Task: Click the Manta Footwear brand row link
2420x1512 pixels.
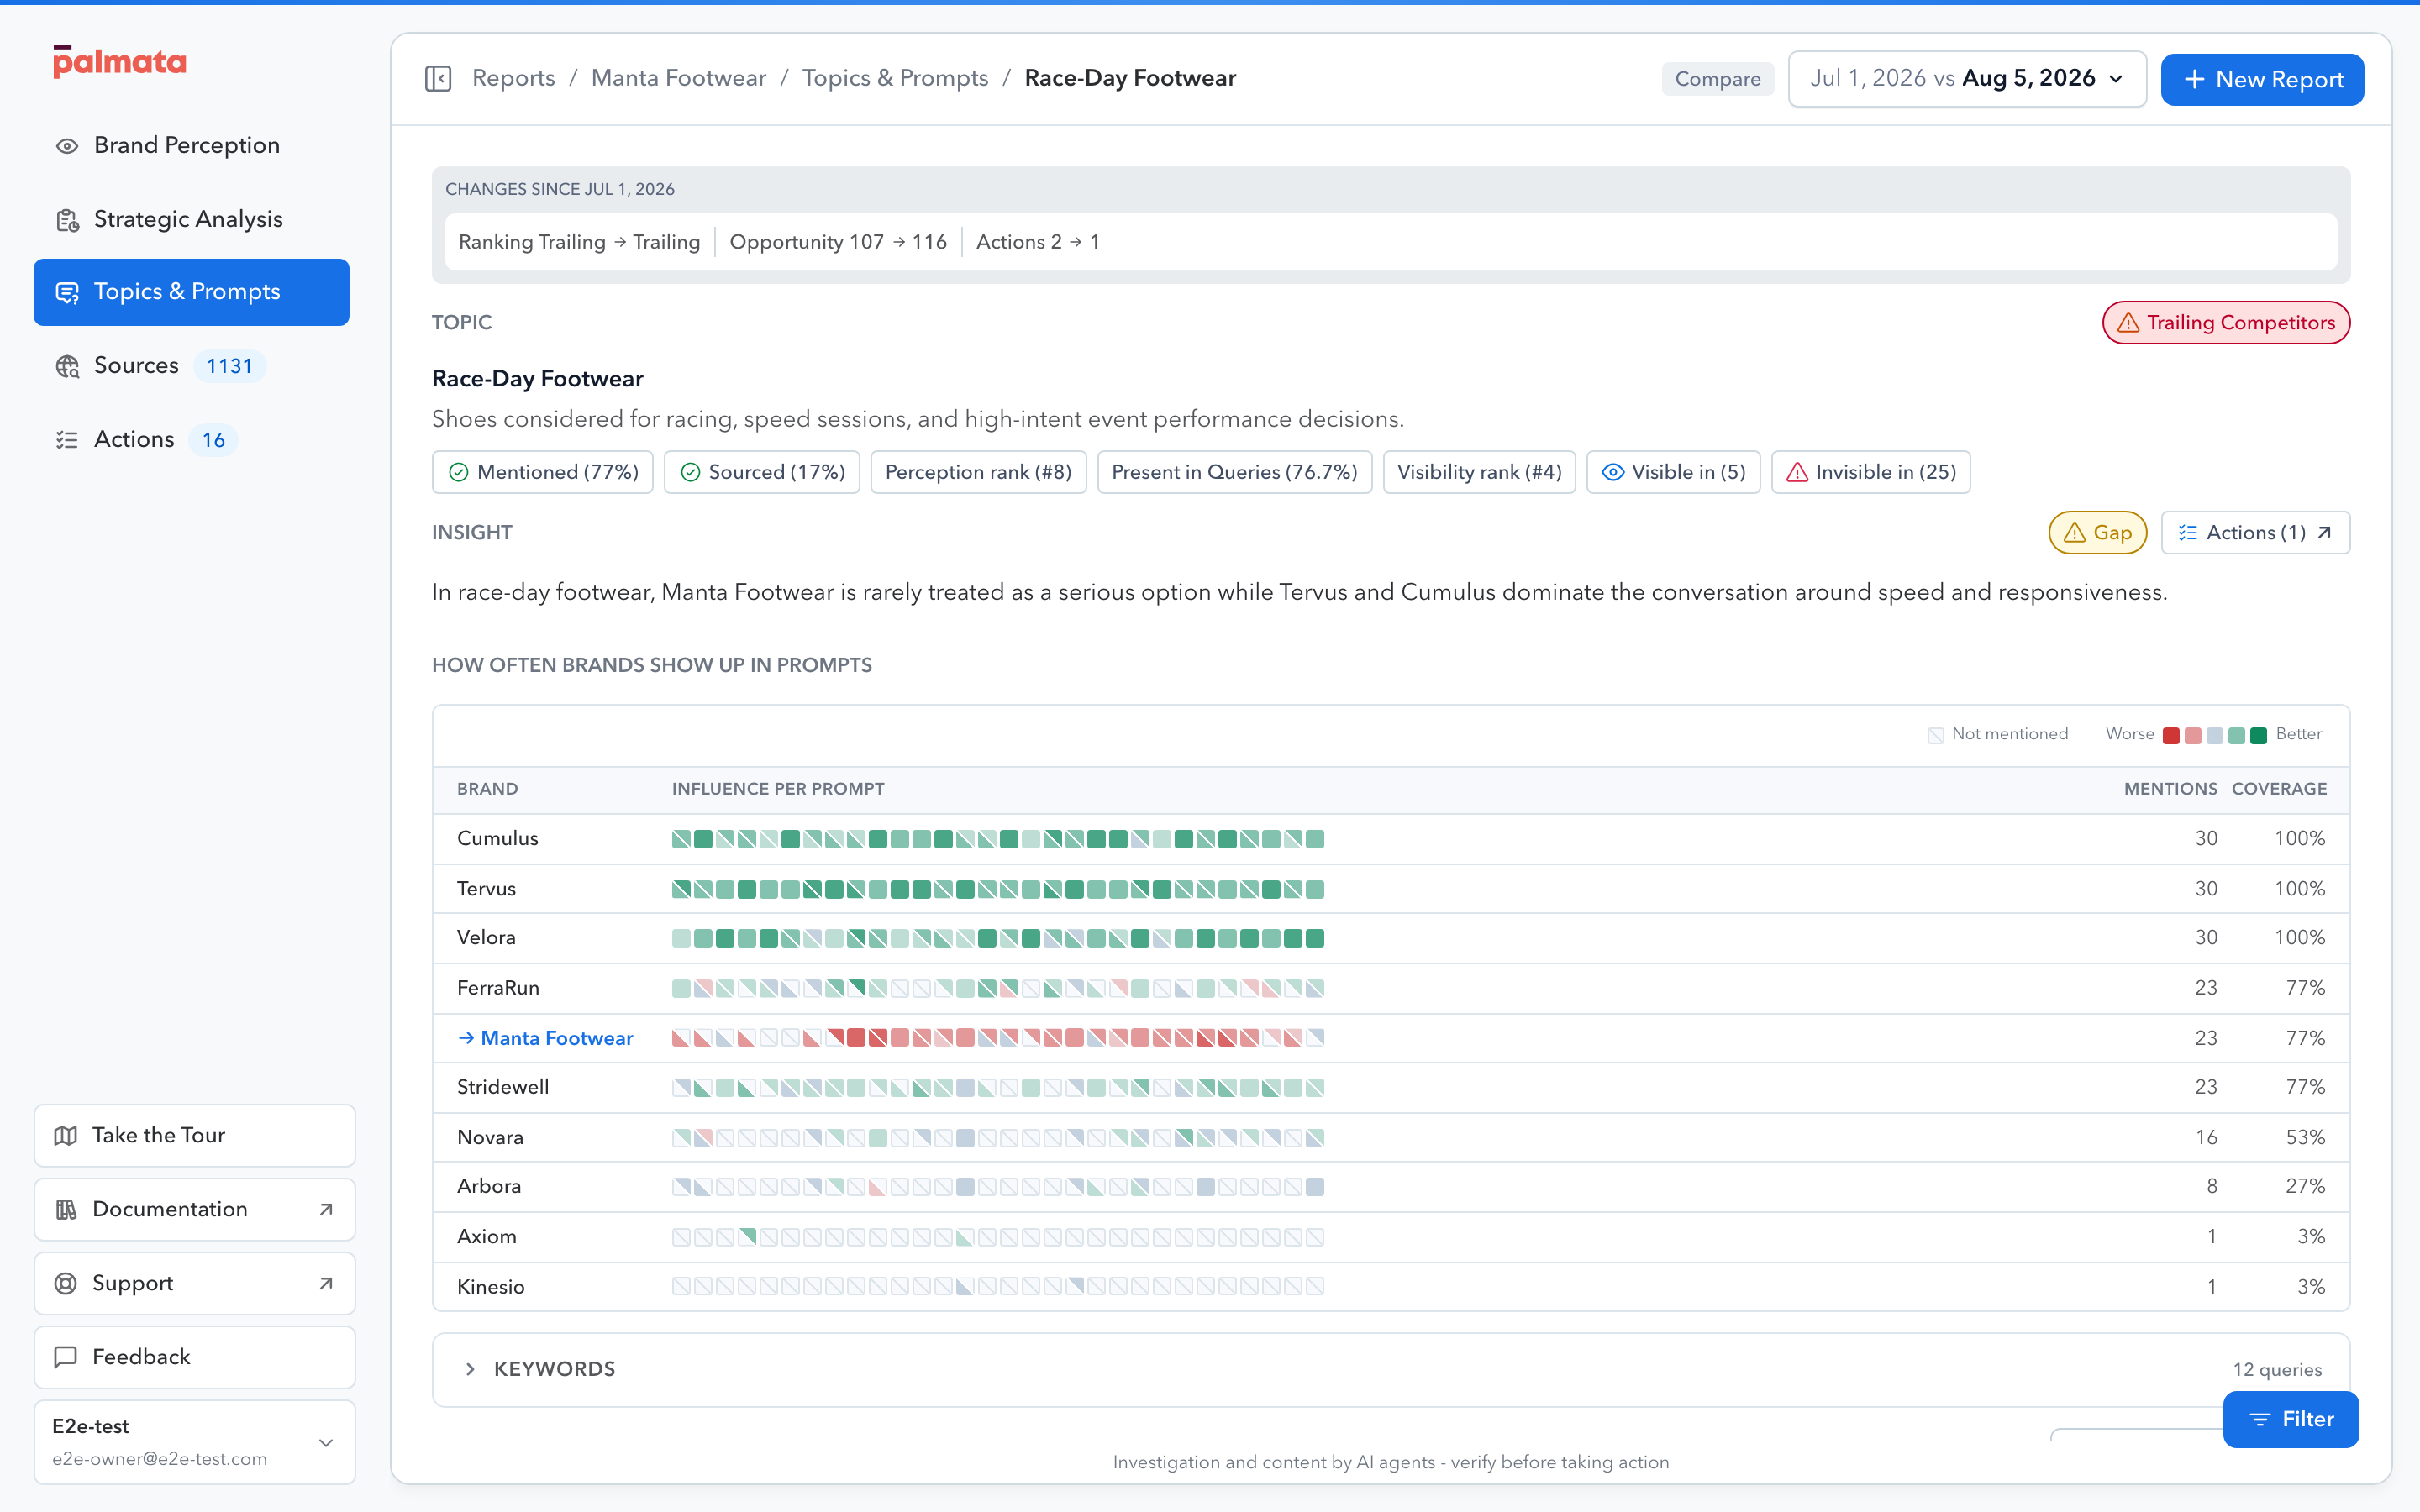Action: pyautogui.click(x=545, y=1038)
